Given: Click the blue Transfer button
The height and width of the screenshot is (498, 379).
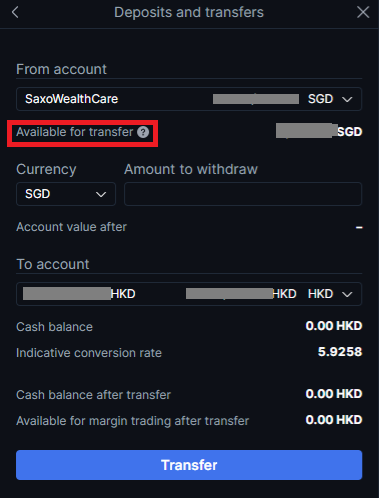Looking at the screenshot, I should [189, 465].
